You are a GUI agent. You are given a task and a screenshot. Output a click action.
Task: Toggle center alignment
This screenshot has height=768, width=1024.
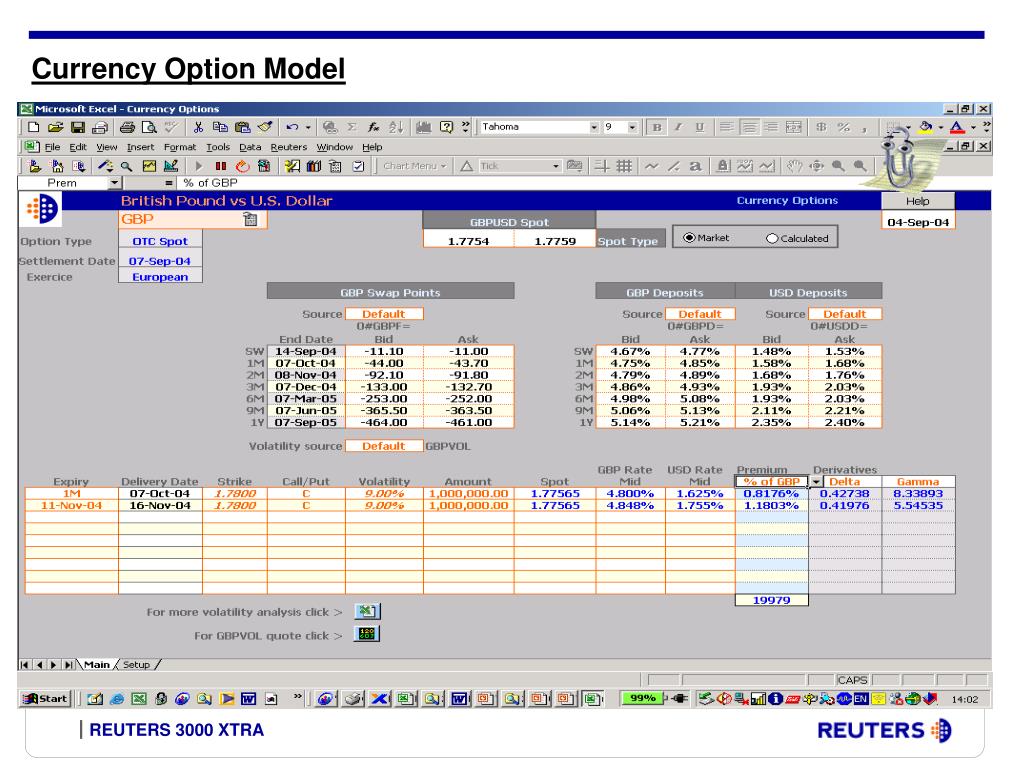pos(750,127)
